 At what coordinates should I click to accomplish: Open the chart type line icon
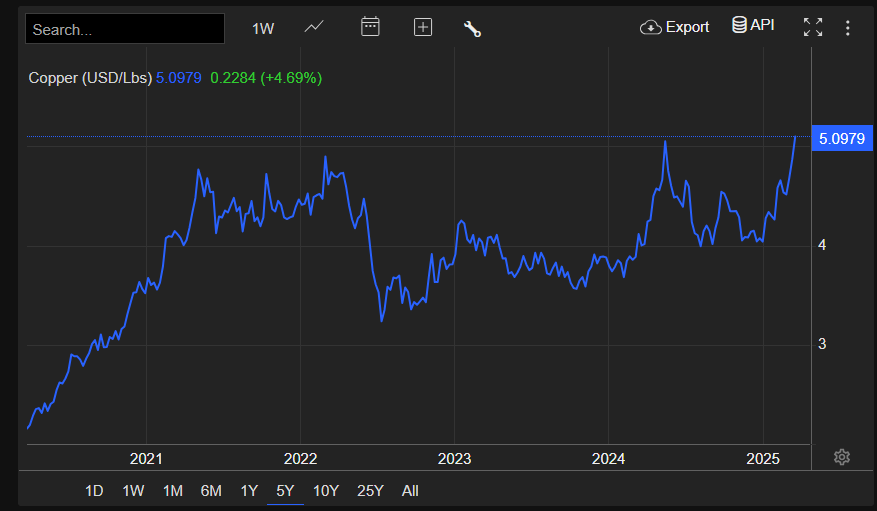314,27
